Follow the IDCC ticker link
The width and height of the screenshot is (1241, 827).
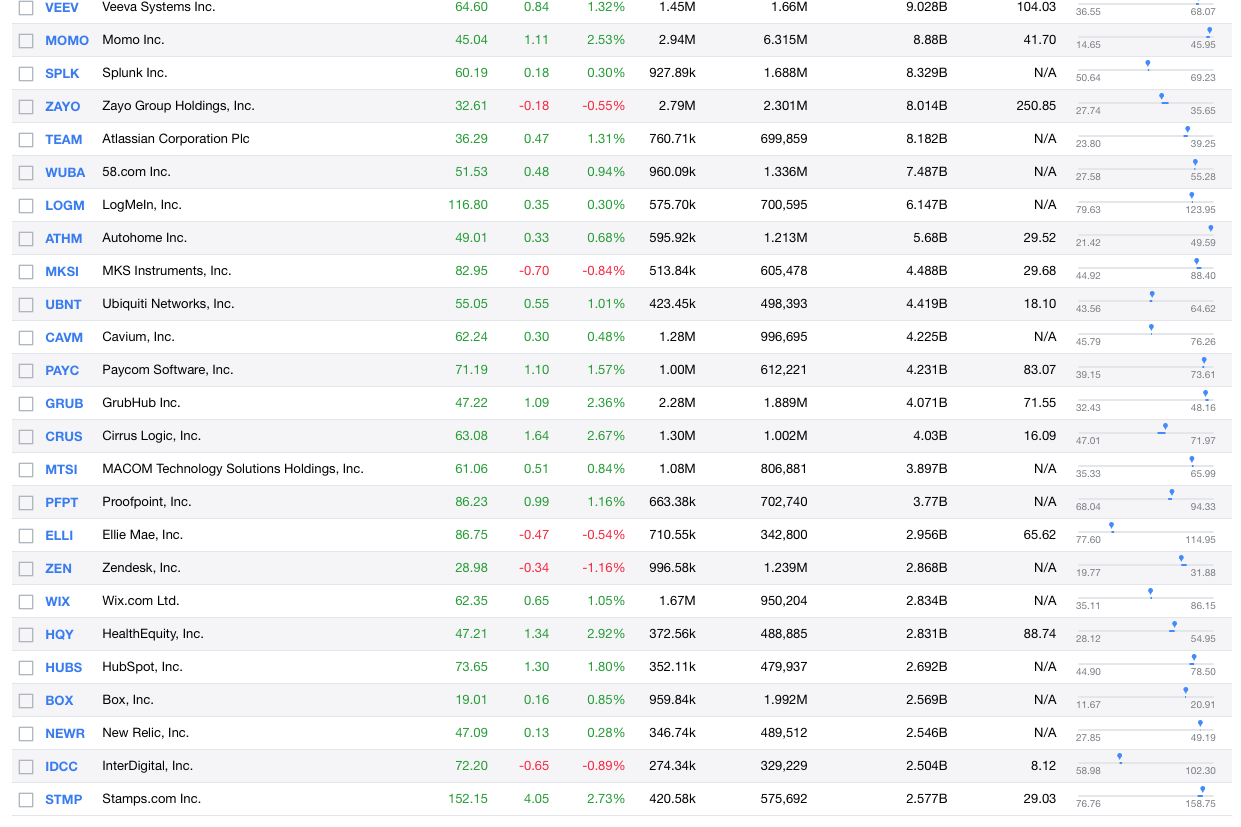pos(61,766)
